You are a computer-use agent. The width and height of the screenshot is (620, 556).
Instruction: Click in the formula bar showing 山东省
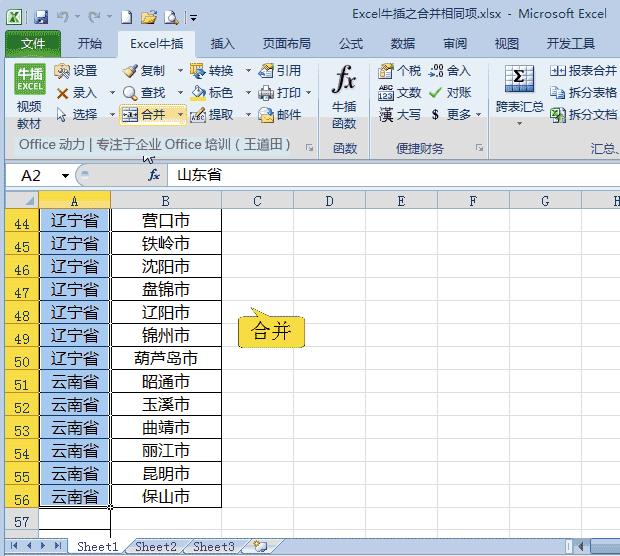(x=394, y=175)
